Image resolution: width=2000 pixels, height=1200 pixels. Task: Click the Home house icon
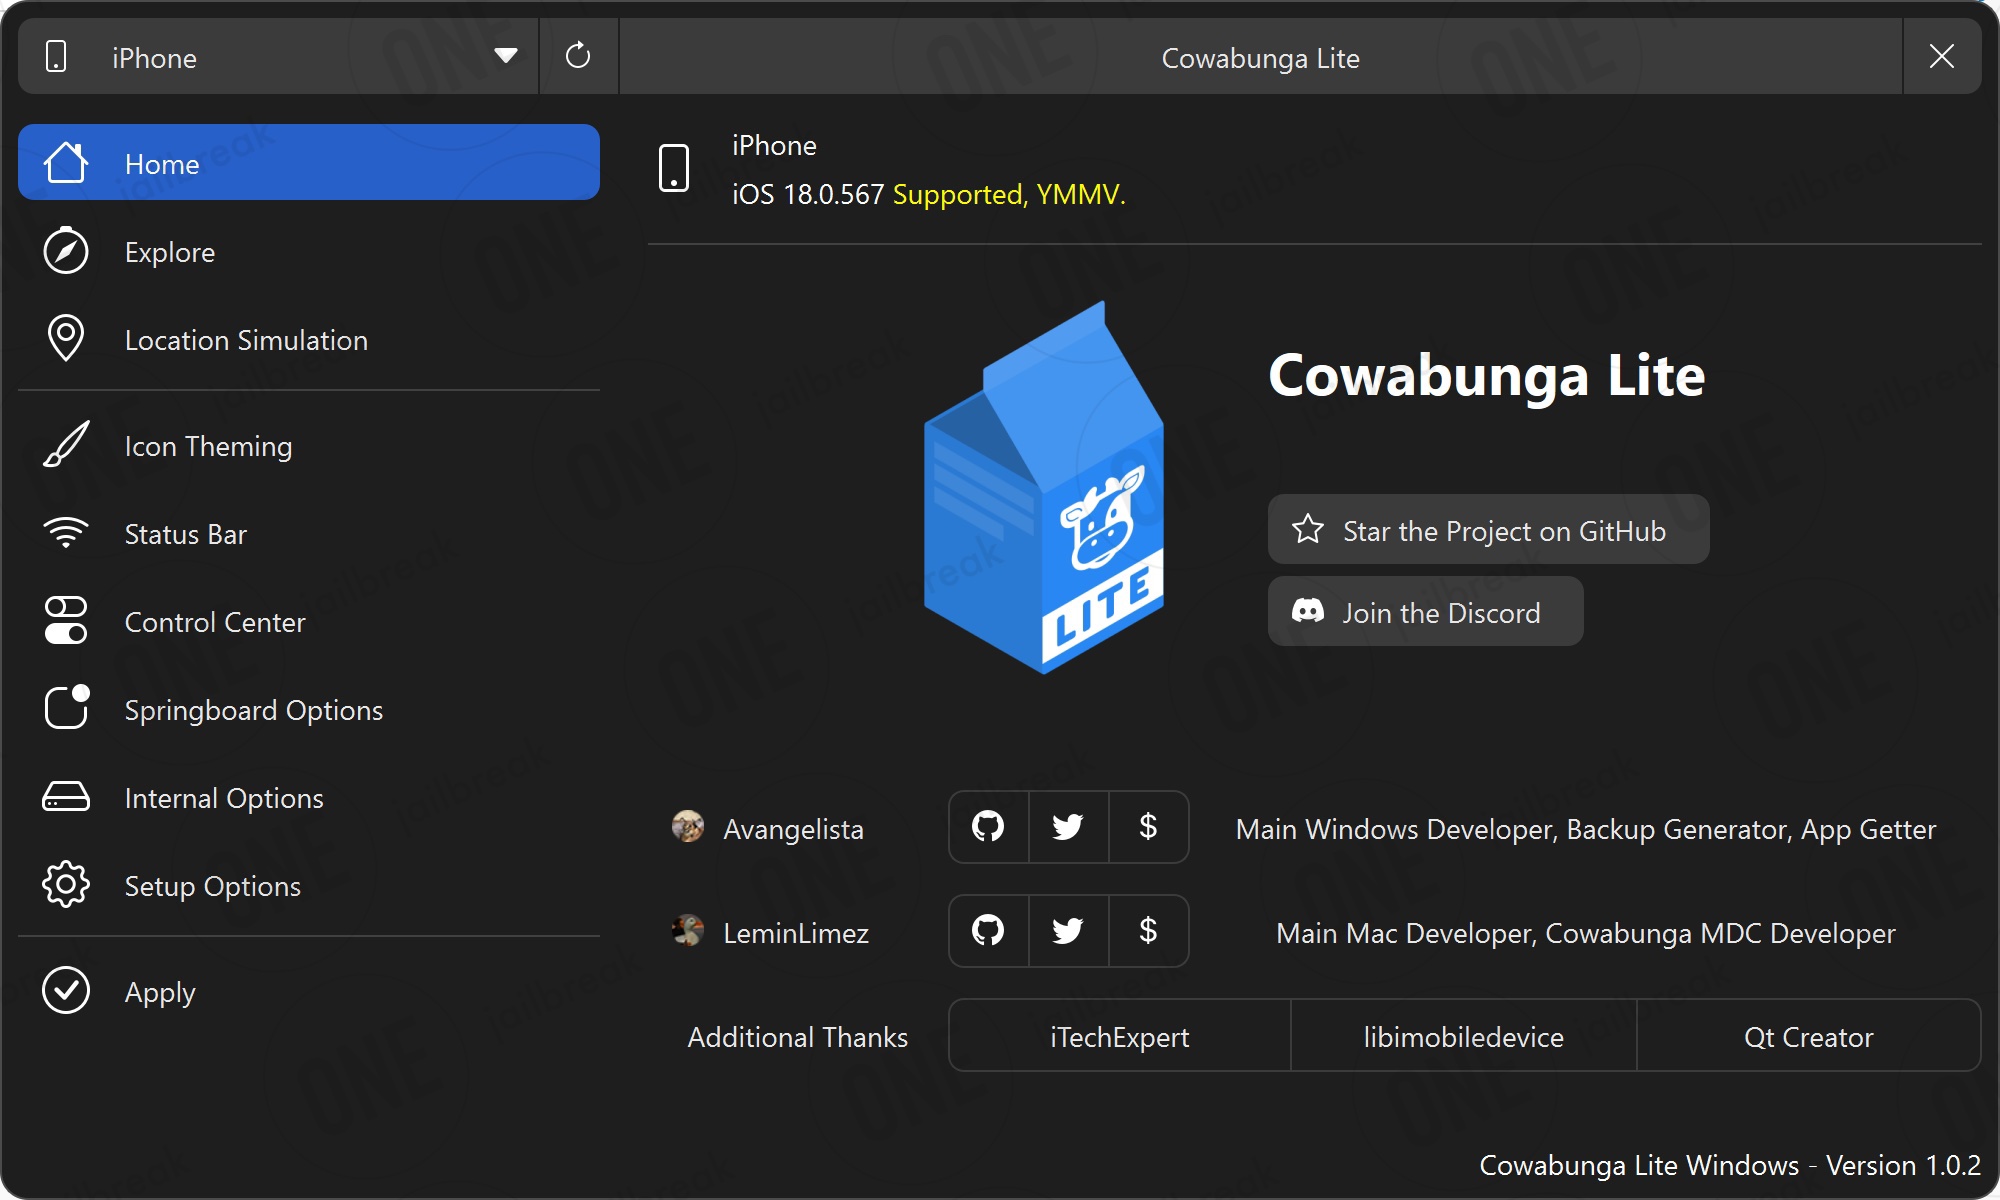66,163
